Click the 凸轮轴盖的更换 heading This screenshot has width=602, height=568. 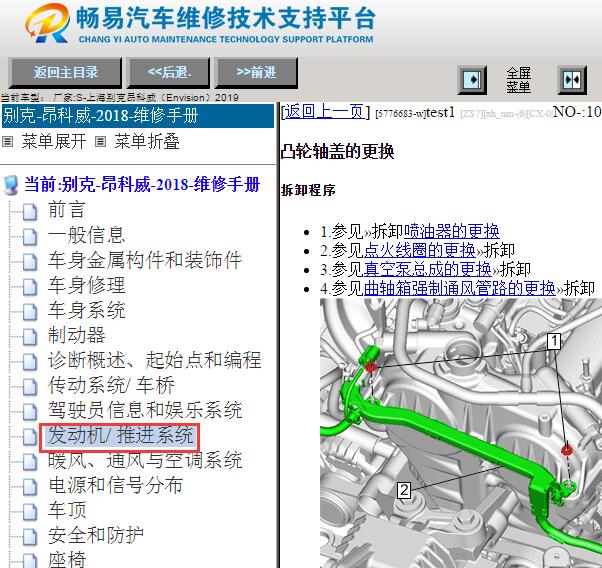[x=337, y=151]
